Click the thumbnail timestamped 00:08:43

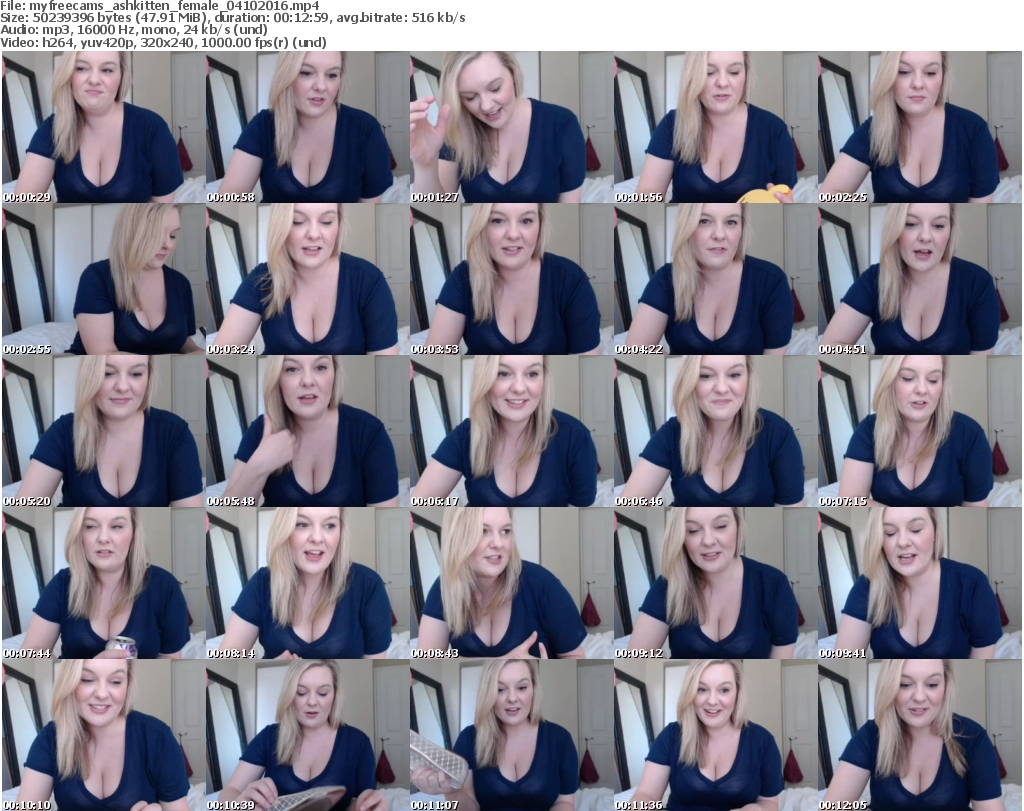tap(511, 584)
